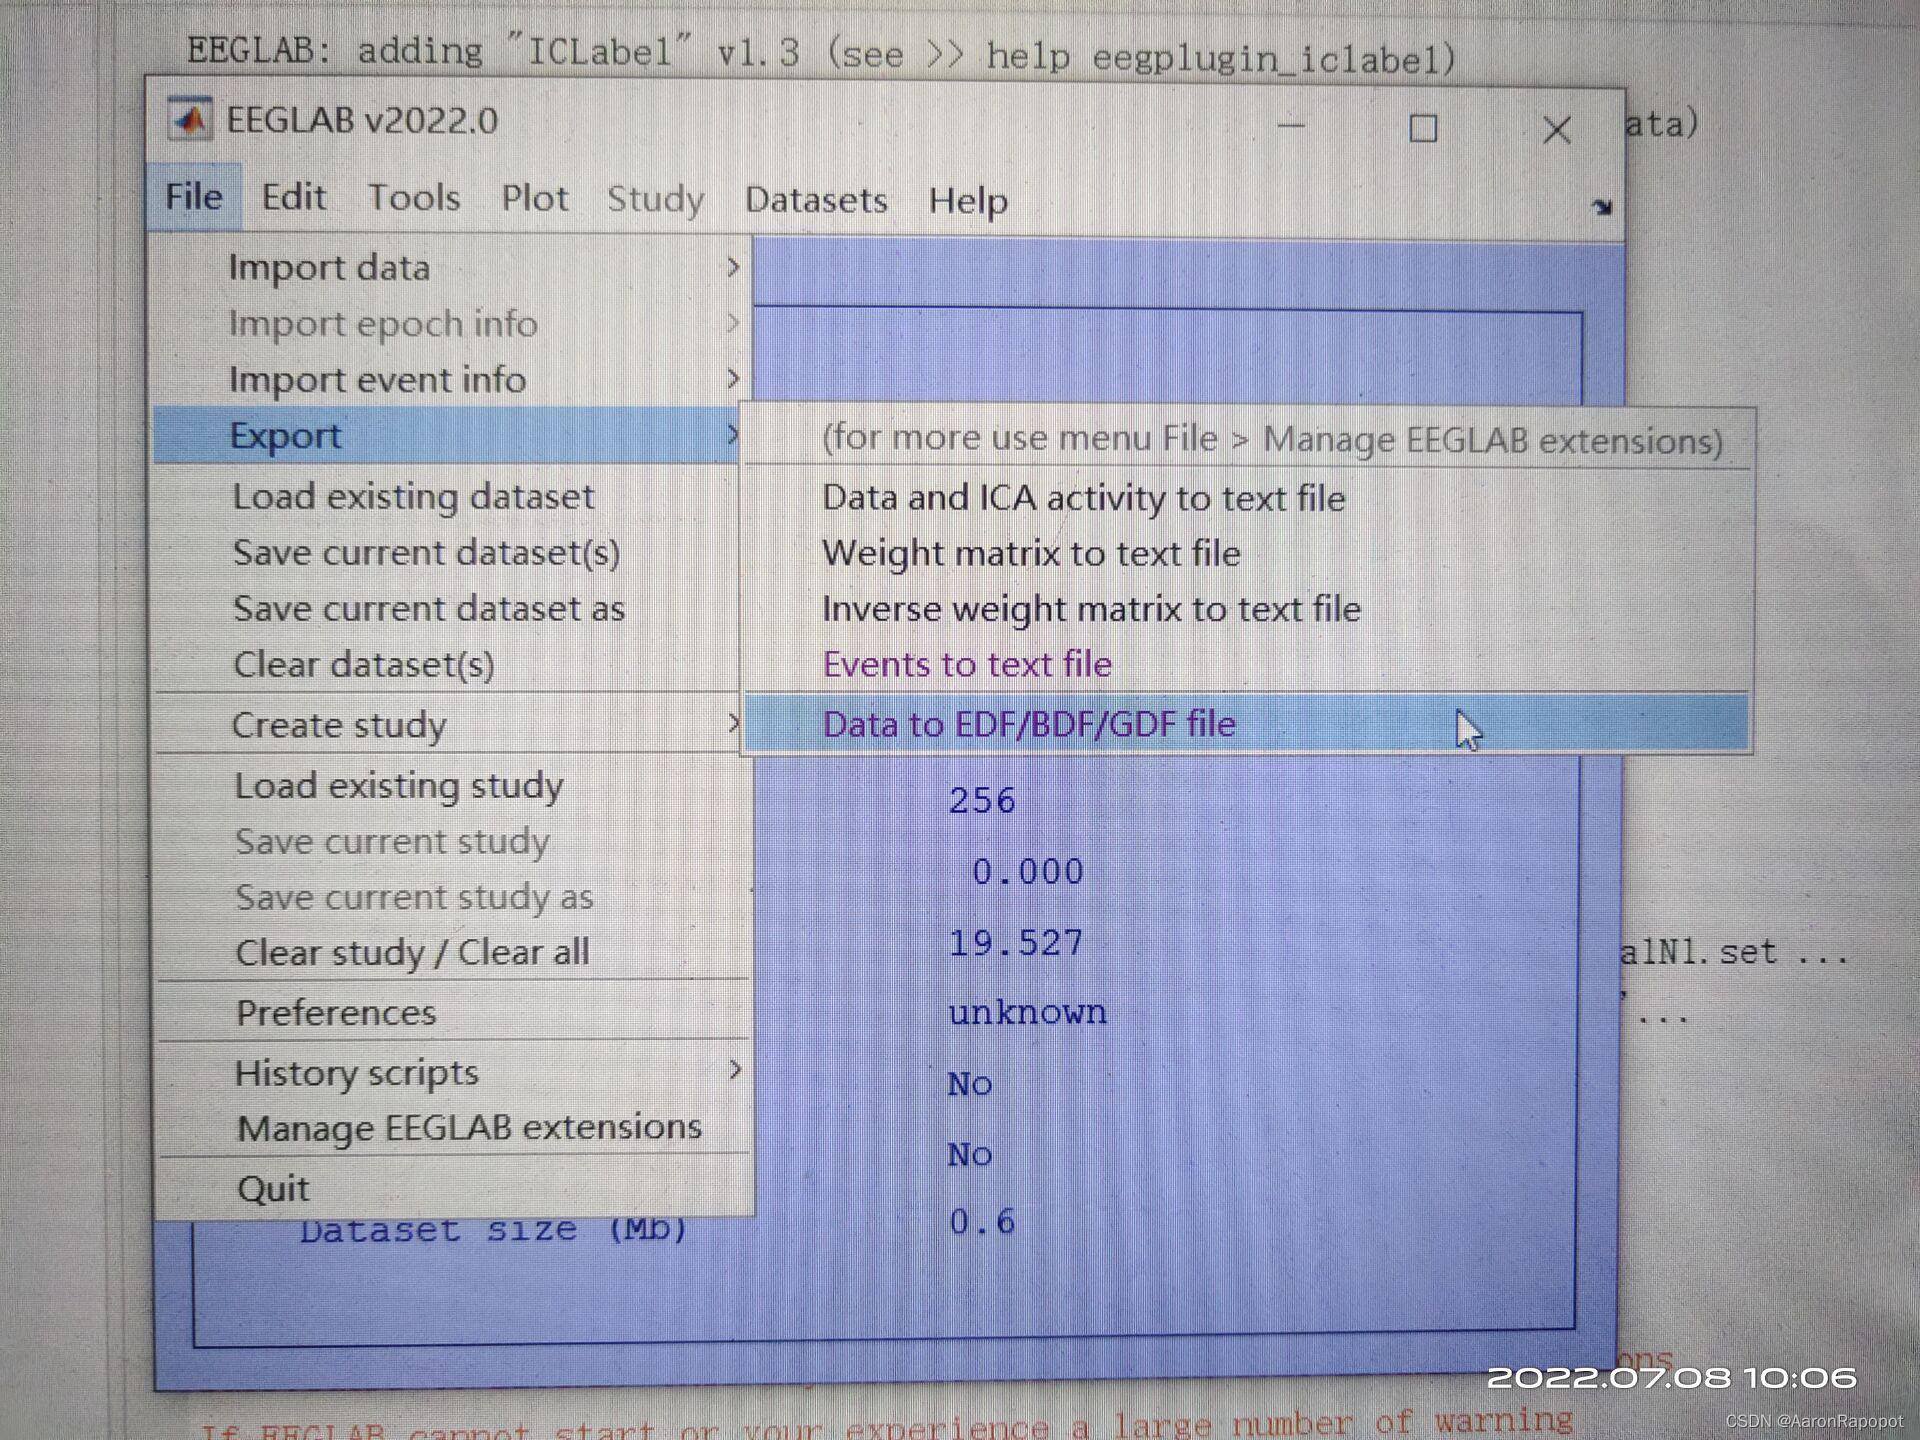Viewport: 1920px width, 1440px height.
Task: Open the Edit menu
Action: coord(294,197)
